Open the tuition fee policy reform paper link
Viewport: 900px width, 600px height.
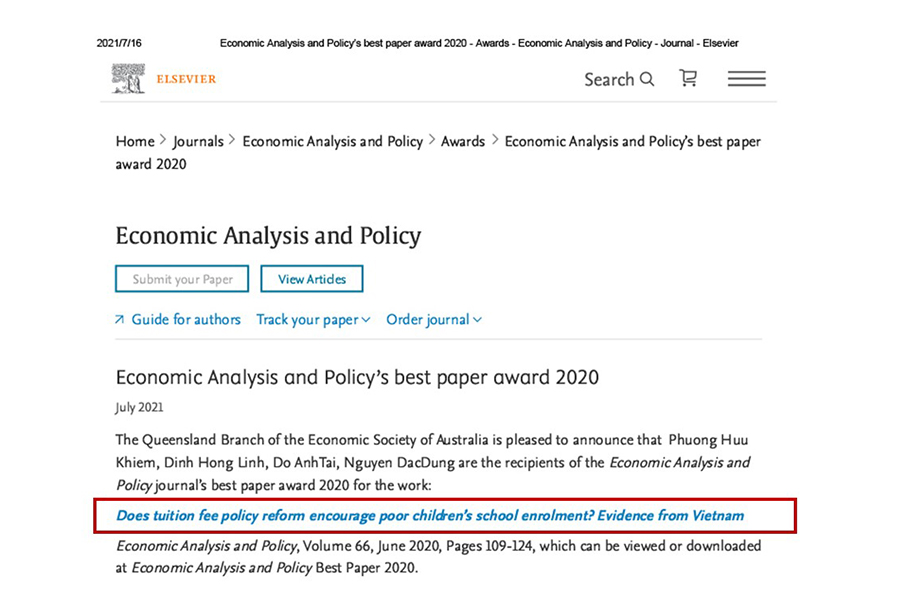pyautogui.click(x=430, y=516)
